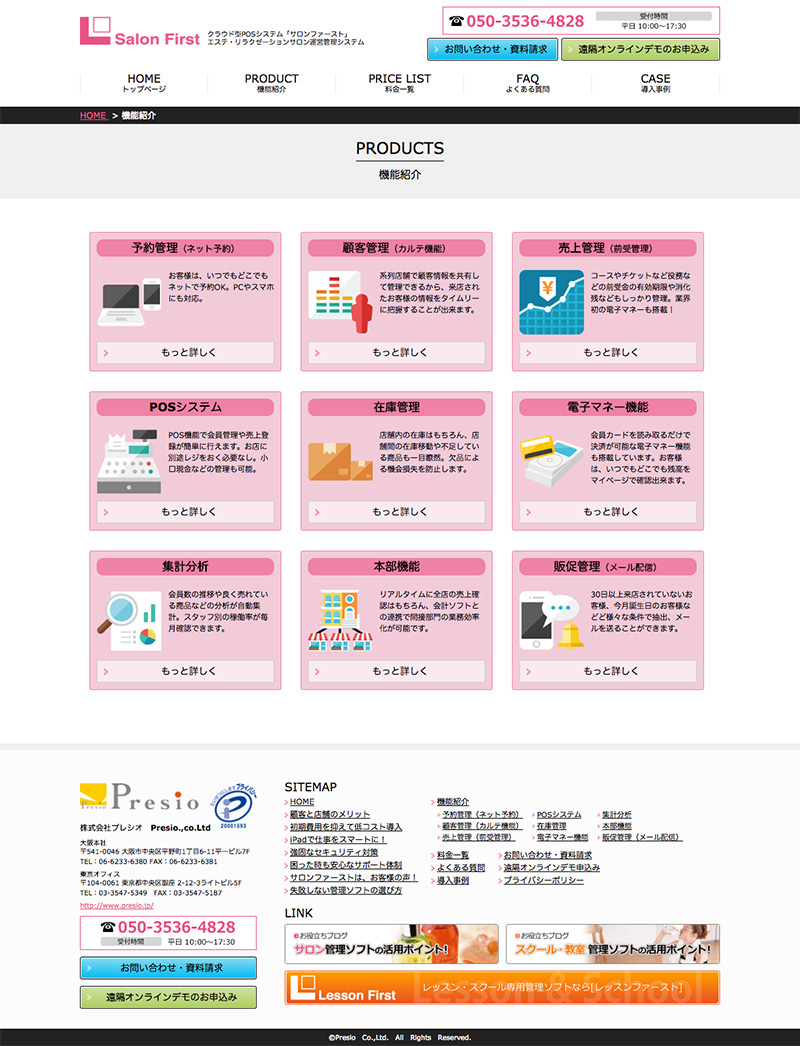Click the orange Lesson First banner

[501, 987]
